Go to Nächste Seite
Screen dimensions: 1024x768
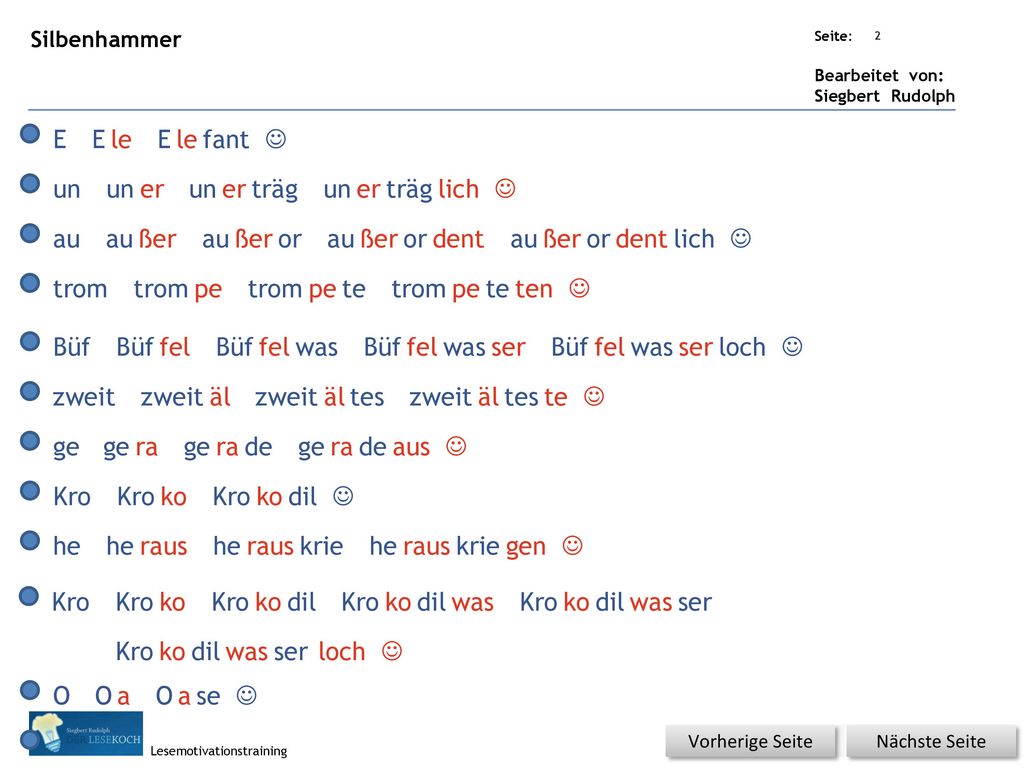931,741
